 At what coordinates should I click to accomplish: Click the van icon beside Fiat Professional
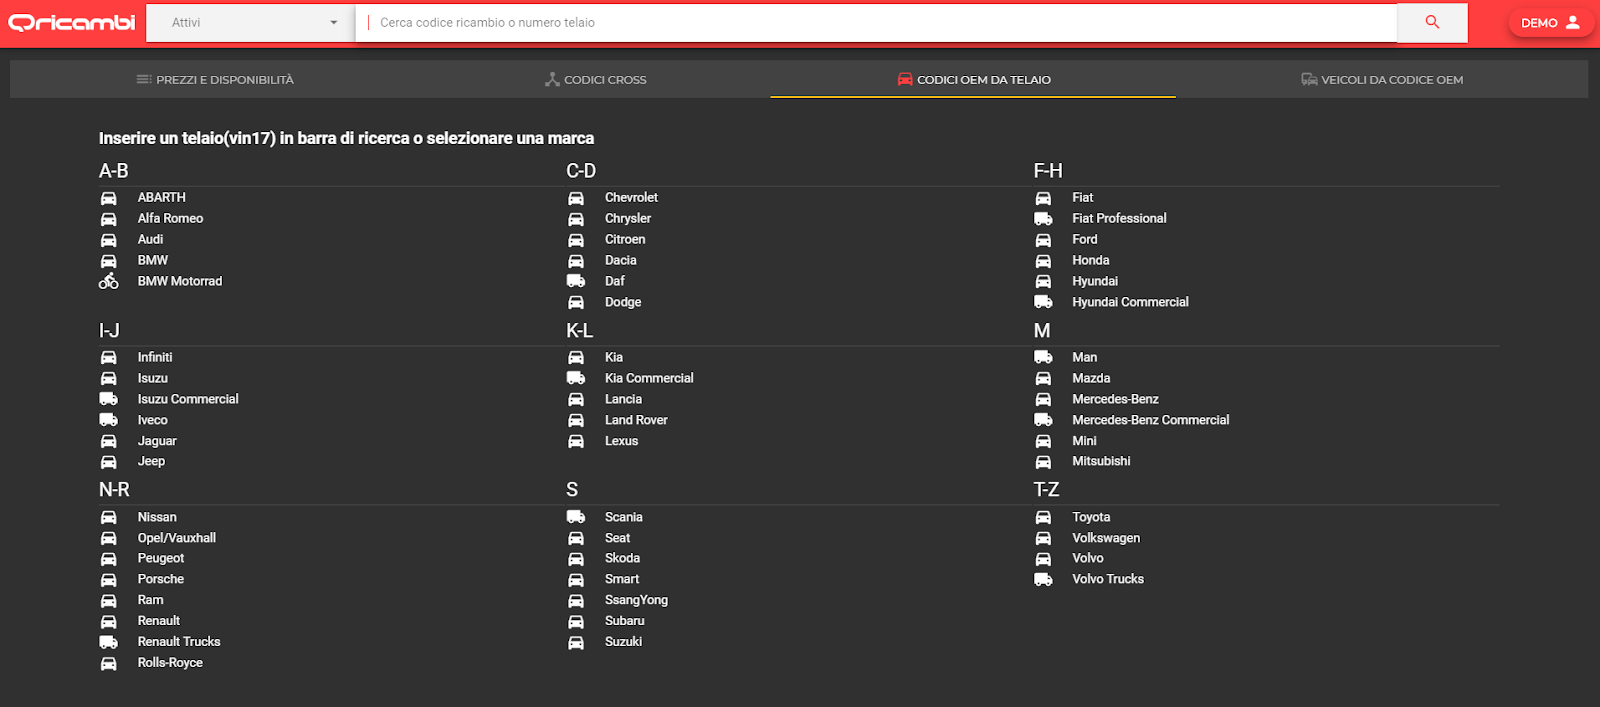[1043, 219]
